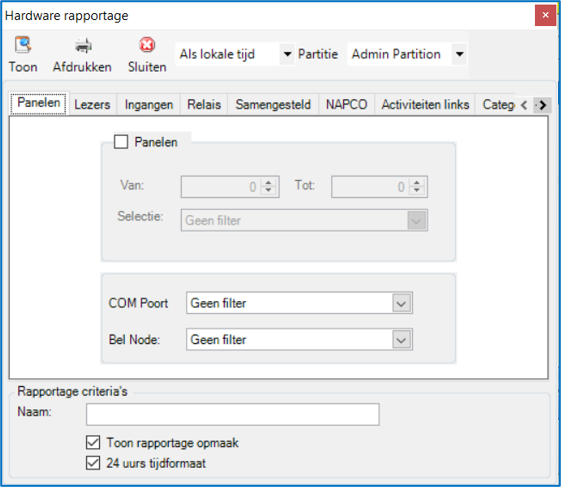Image resolution: width=561 pixels, height=487 pixels.
Task: Close the Hardware rapportage window
Action: click(545, 15)
